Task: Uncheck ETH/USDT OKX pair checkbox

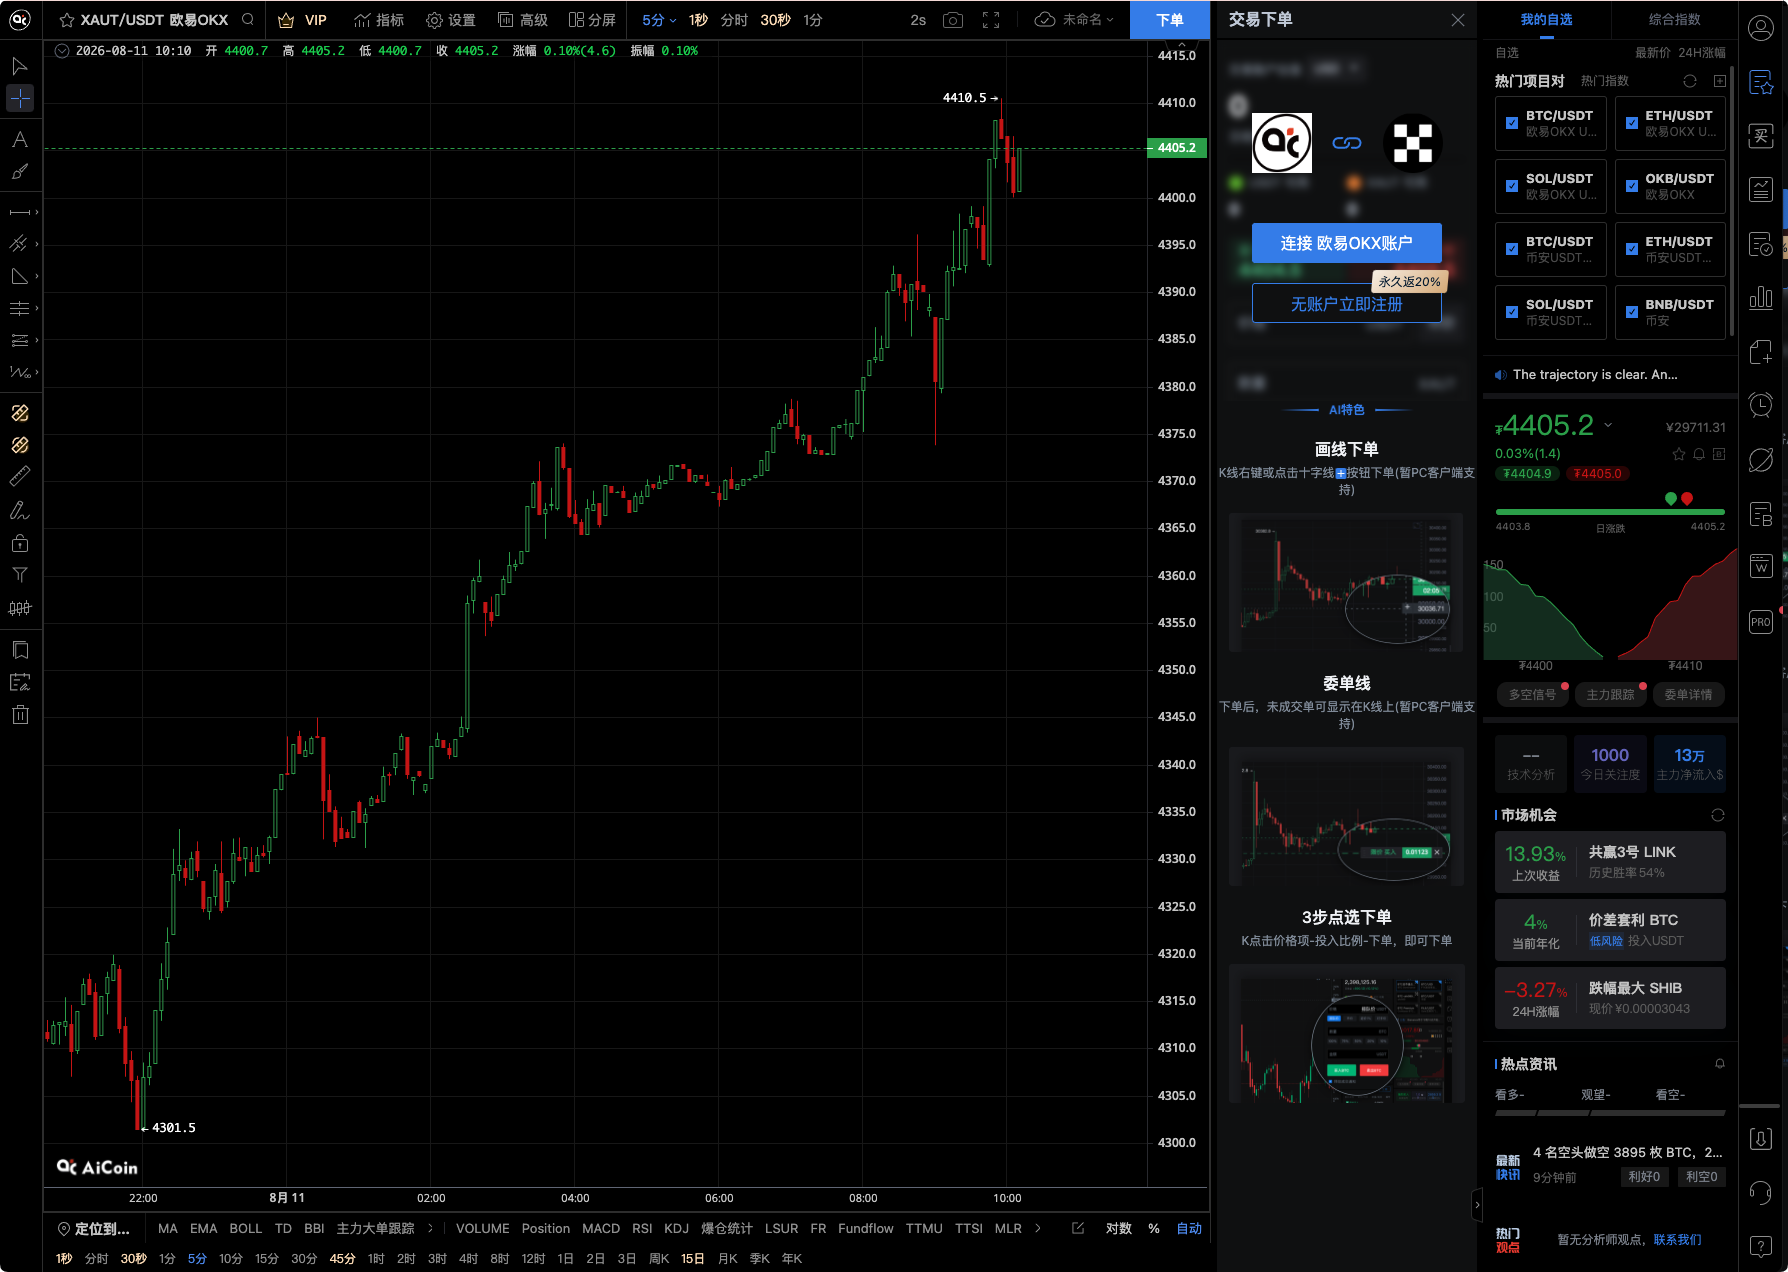Action: click(x=1632, y=123)
